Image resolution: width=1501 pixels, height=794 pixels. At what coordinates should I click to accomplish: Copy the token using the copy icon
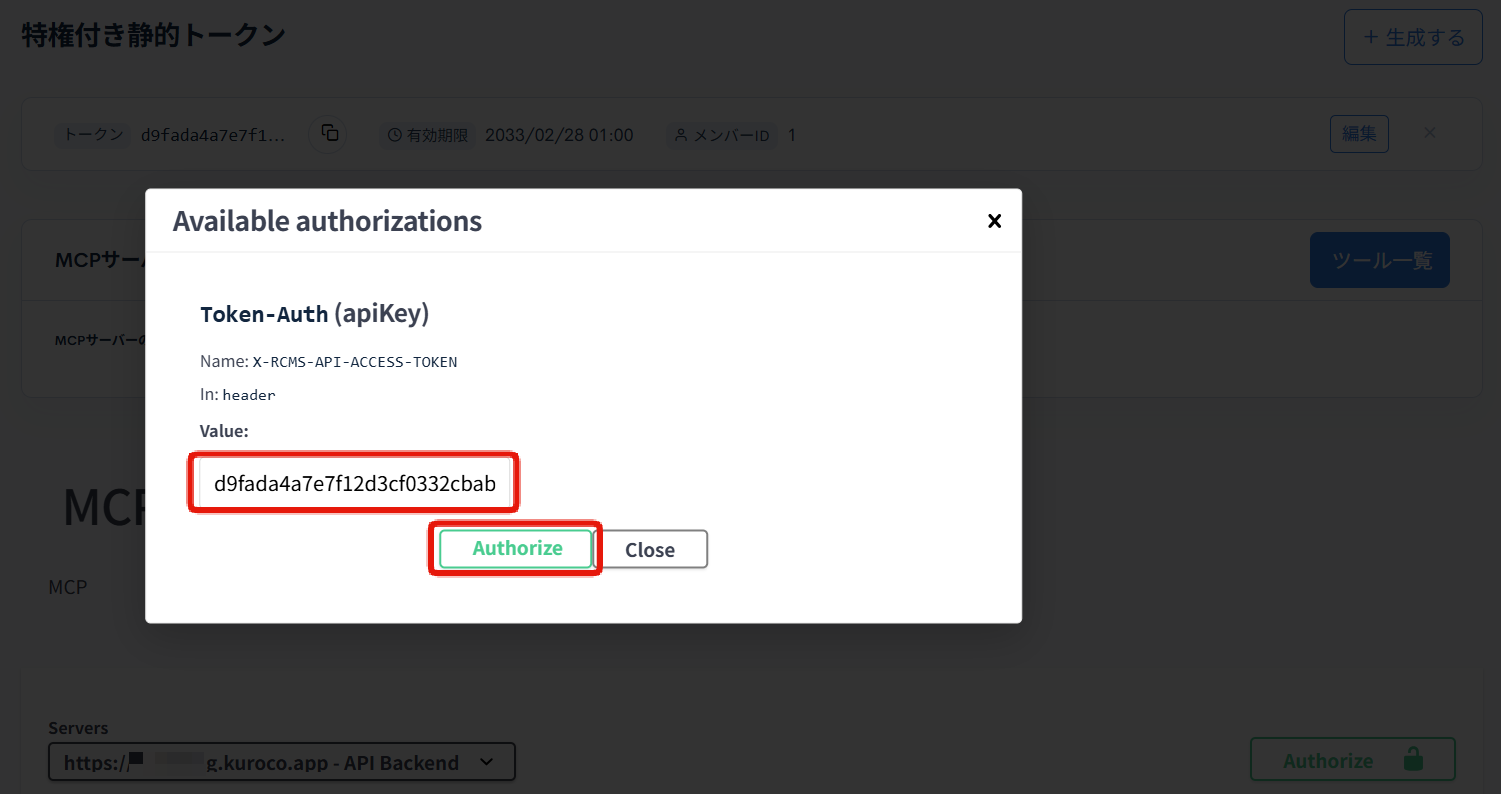(328, 133)
